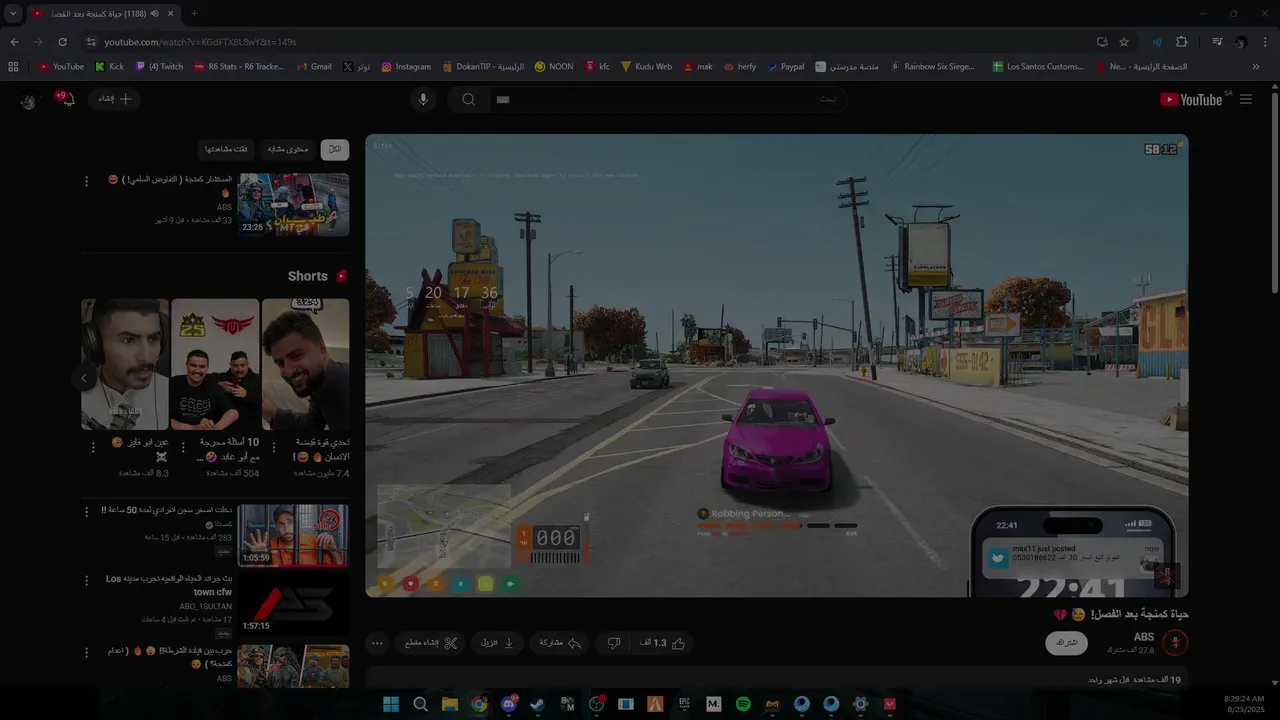Screen dimensions: 1280x720
Task: Open menu for Los town cfw video
Action: click(86, 580)
